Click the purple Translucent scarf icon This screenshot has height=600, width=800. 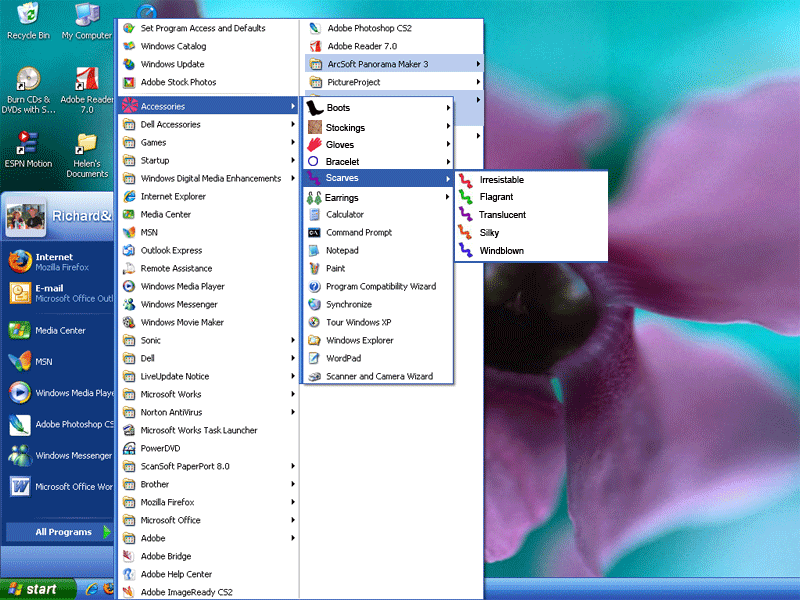tap(465, 214)
